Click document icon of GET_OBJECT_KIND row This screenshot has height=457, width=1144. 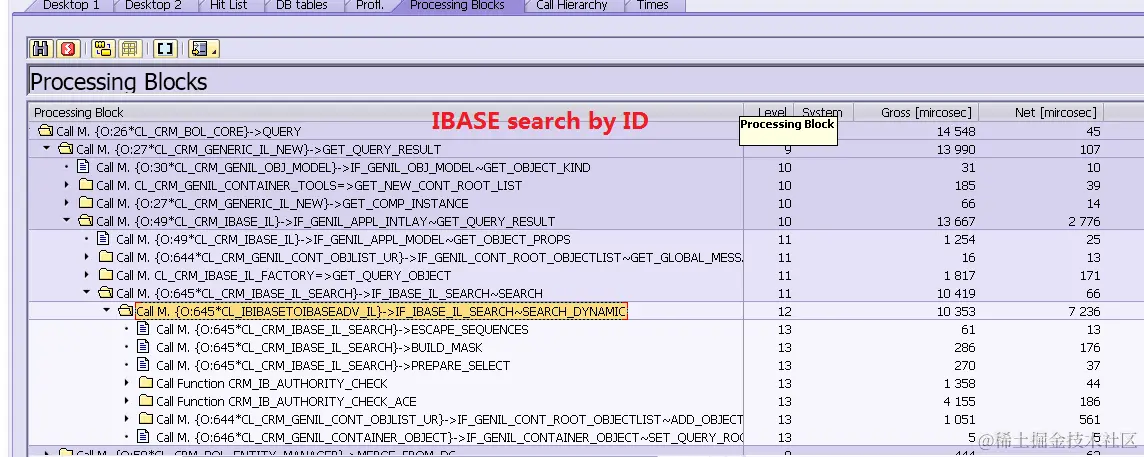click(x=83, y=167)
